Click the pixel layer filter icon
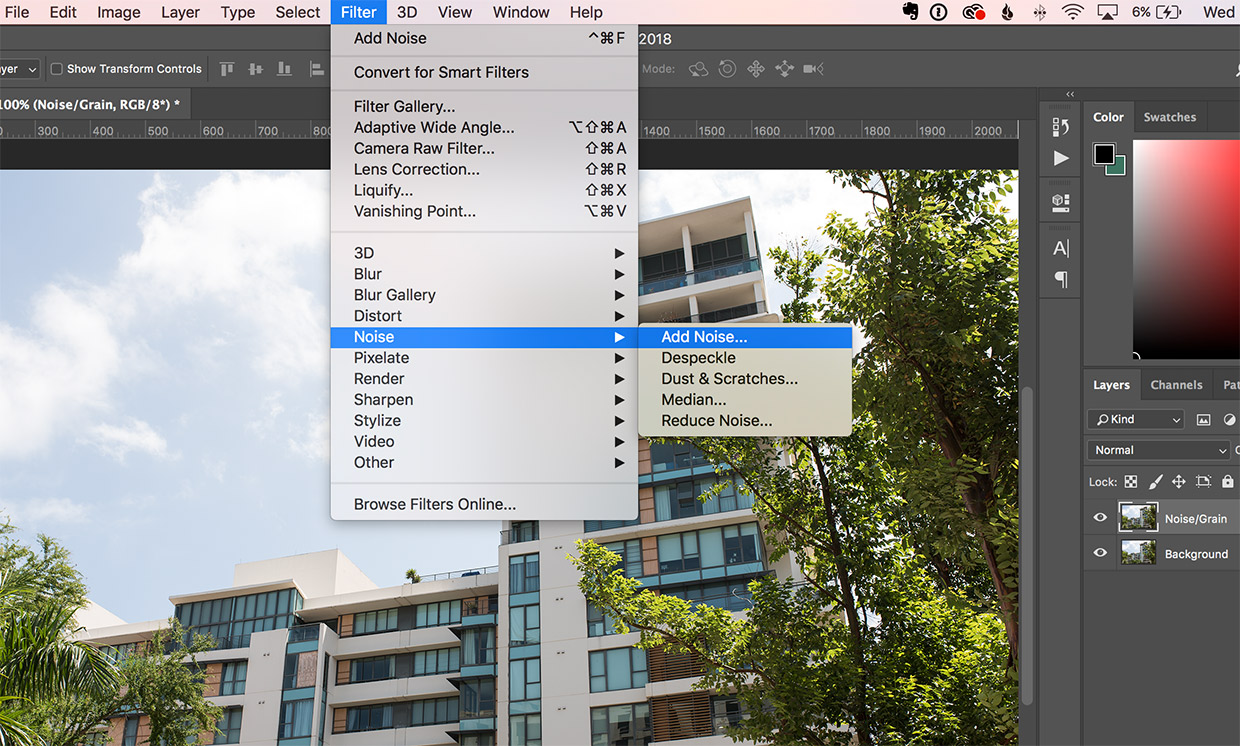 [x=1203, y=420]
